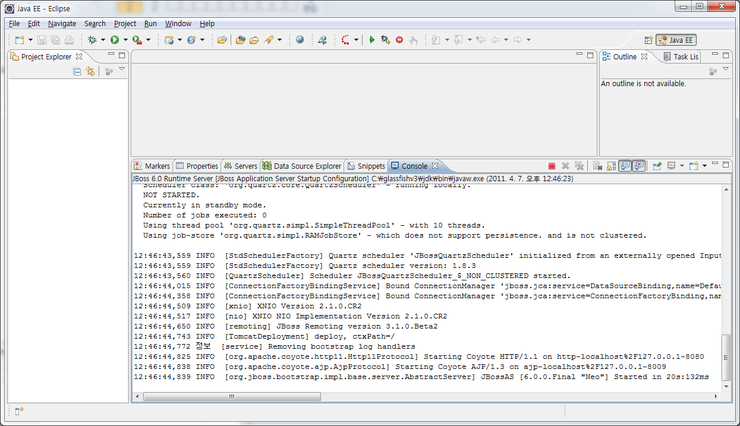Open the Search flashlight dropdown arrow
Viewport: 740px width, 426px height.
click(279, 40)
